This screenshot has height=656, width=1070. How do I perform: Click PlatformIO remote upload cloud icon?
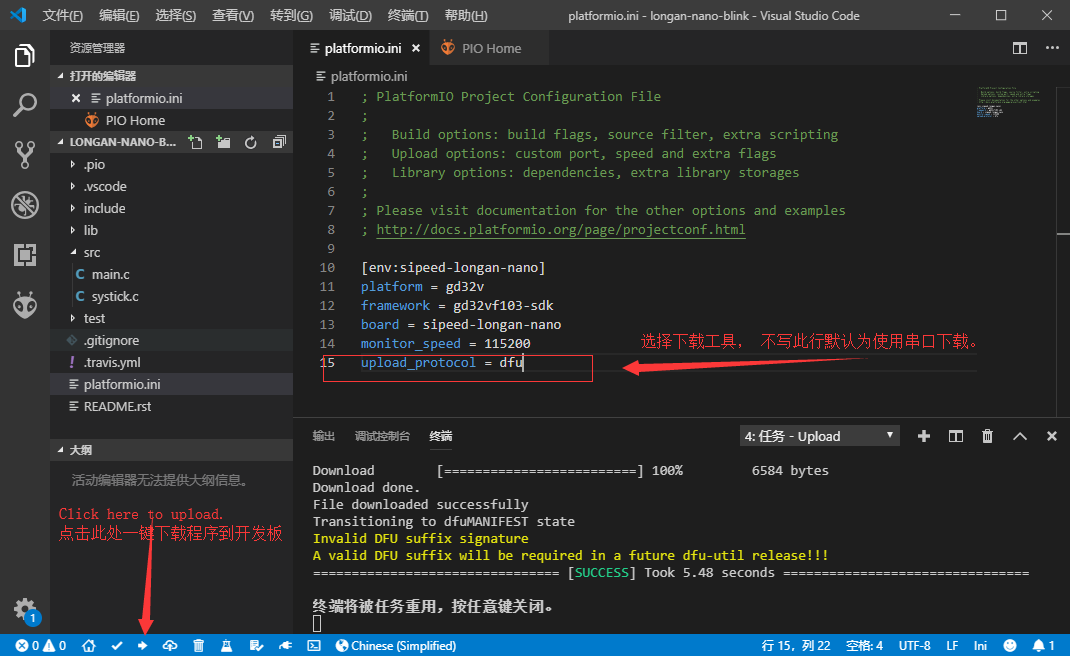(170, 646)
